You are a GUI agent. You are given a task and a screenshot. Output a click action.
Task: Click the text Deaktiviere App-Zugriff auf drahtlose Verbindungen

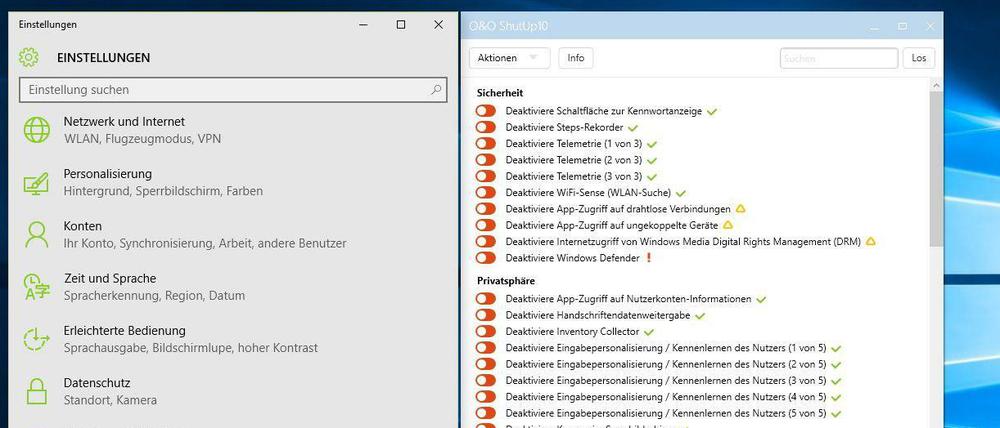pos(618,209)
